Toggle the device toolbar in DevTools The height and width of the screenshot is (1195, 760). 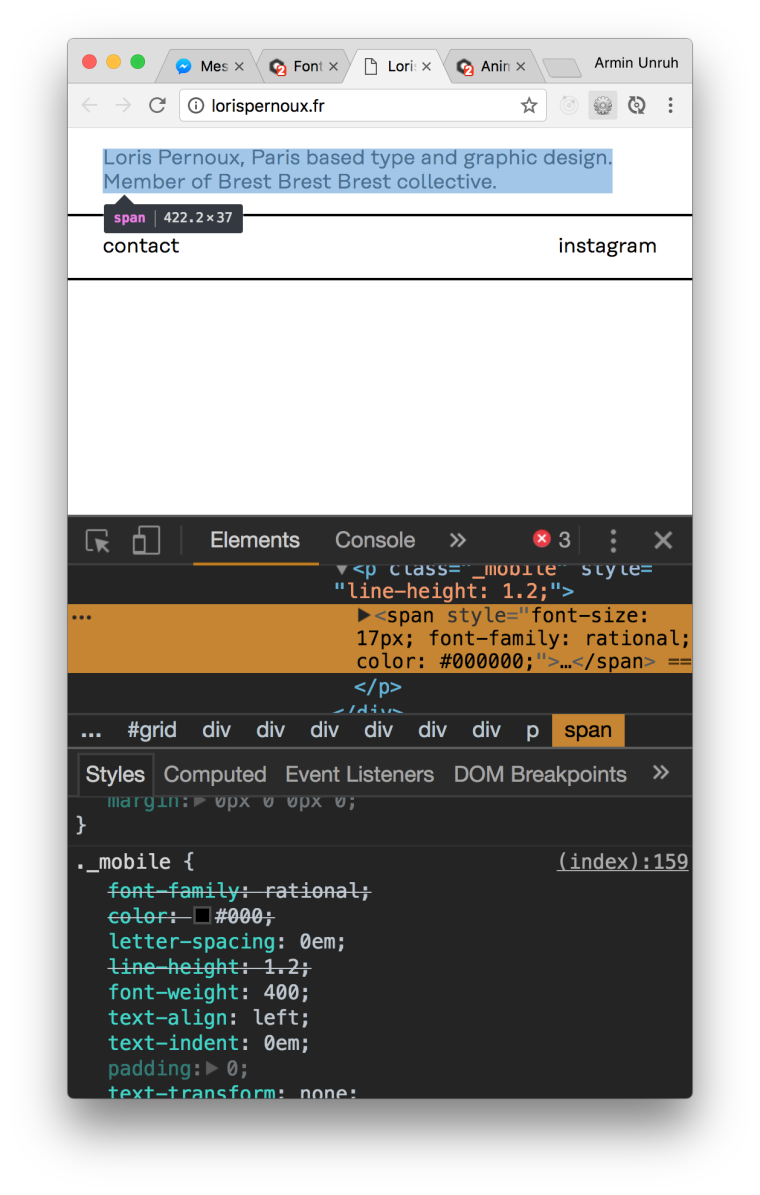(x=146, y=541)
